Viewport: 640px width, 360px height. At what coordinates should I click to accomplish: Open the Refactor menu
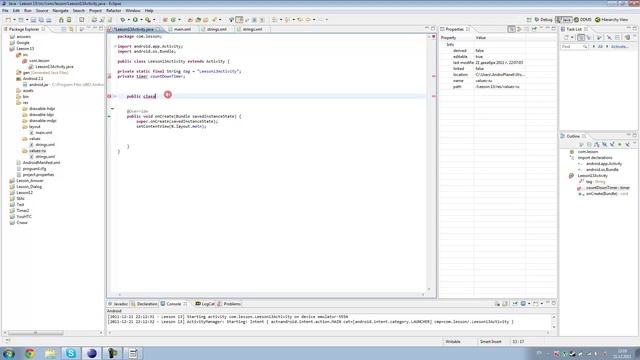point(113,10)
